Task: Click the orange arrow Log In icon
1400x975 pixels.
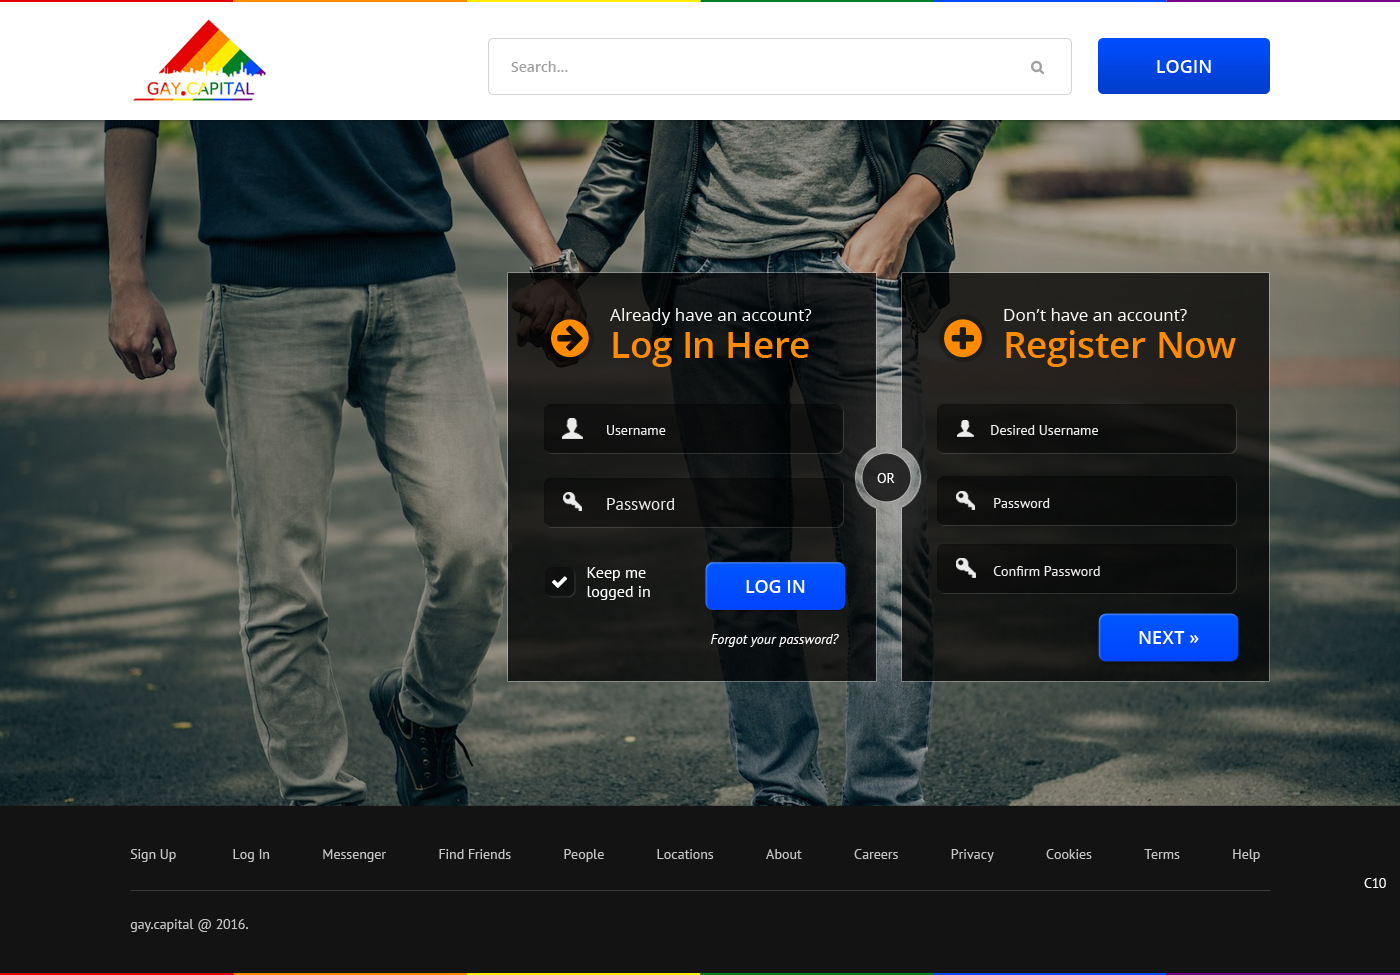Action: tap(570, 338)
